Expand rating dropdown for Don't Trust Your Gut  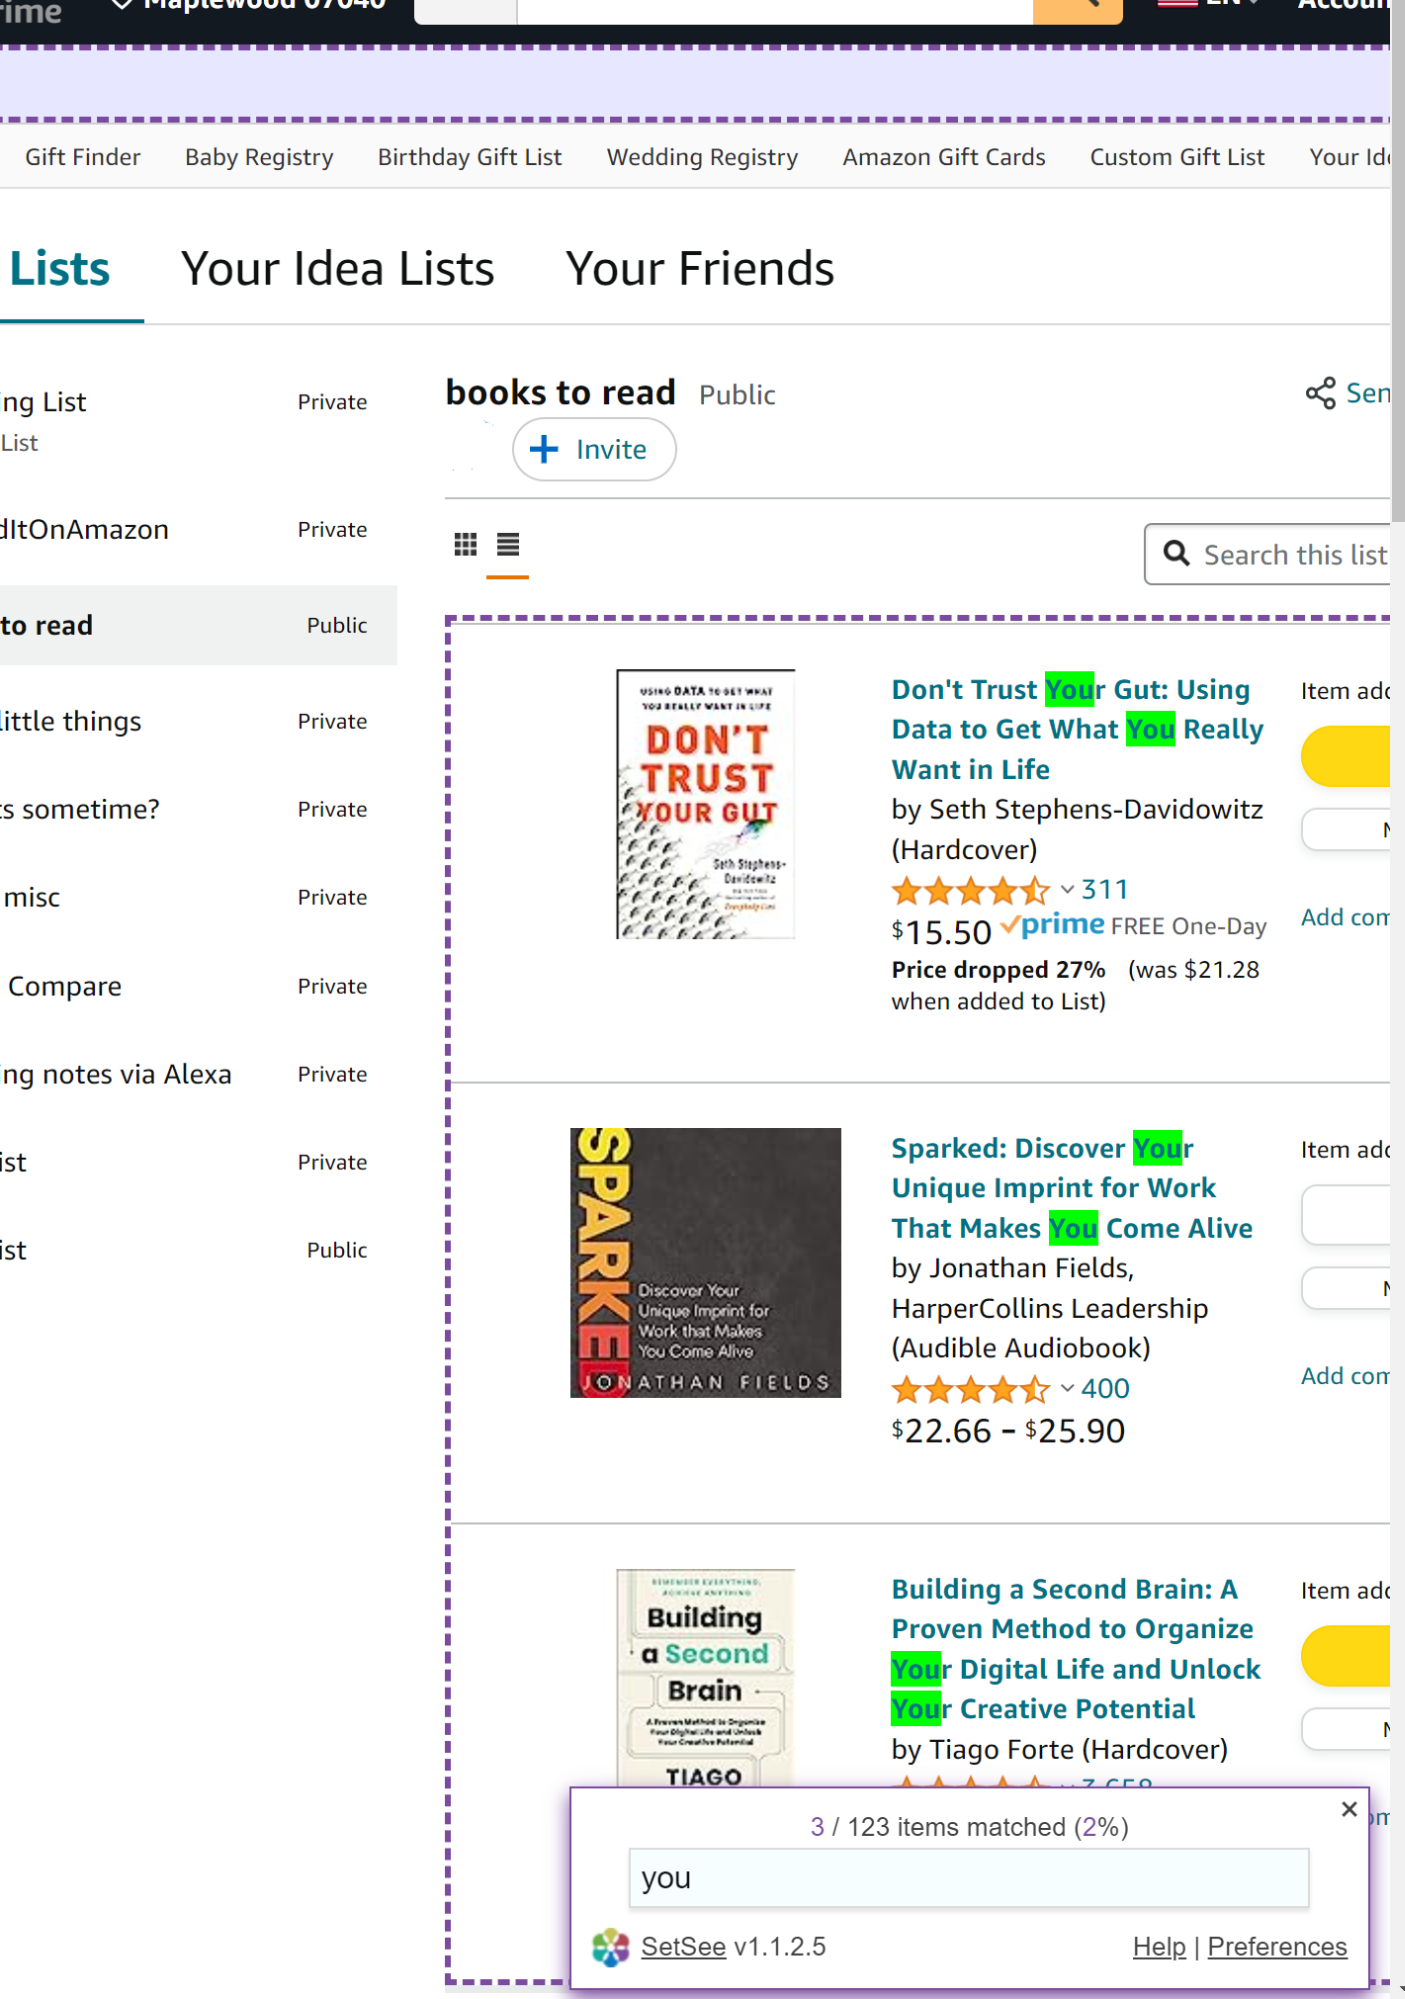pos(1067,889)
